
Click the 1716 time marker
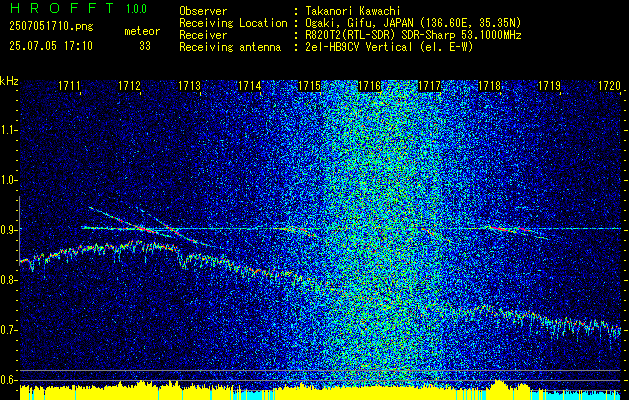[x=369, y=85]
